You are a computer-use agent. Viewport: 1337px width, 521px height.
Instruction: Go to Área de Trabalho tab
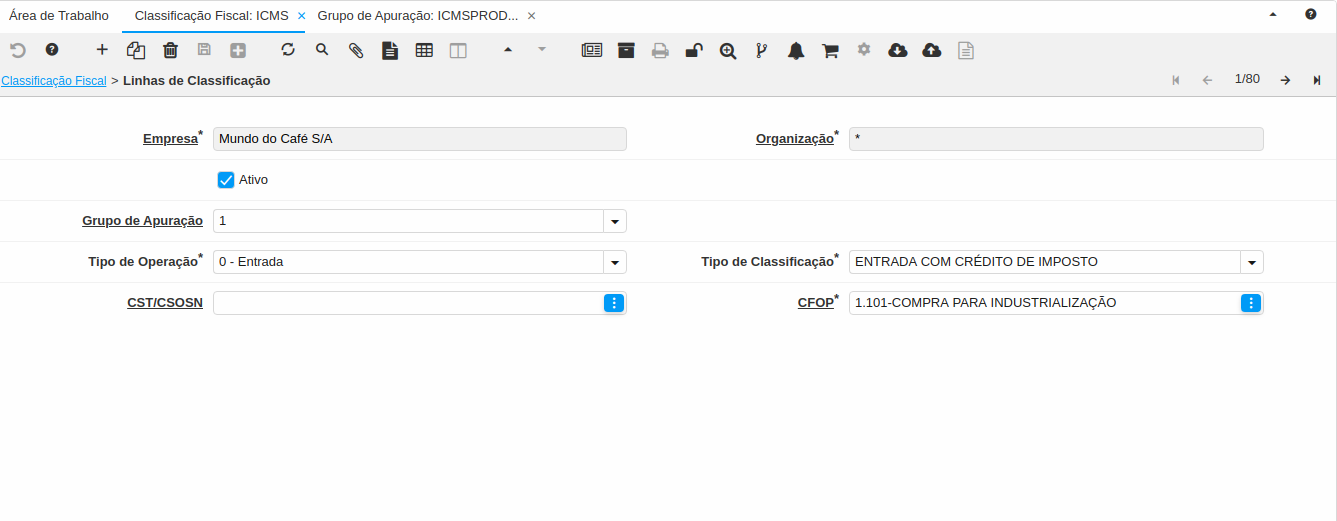pos(59,16)
